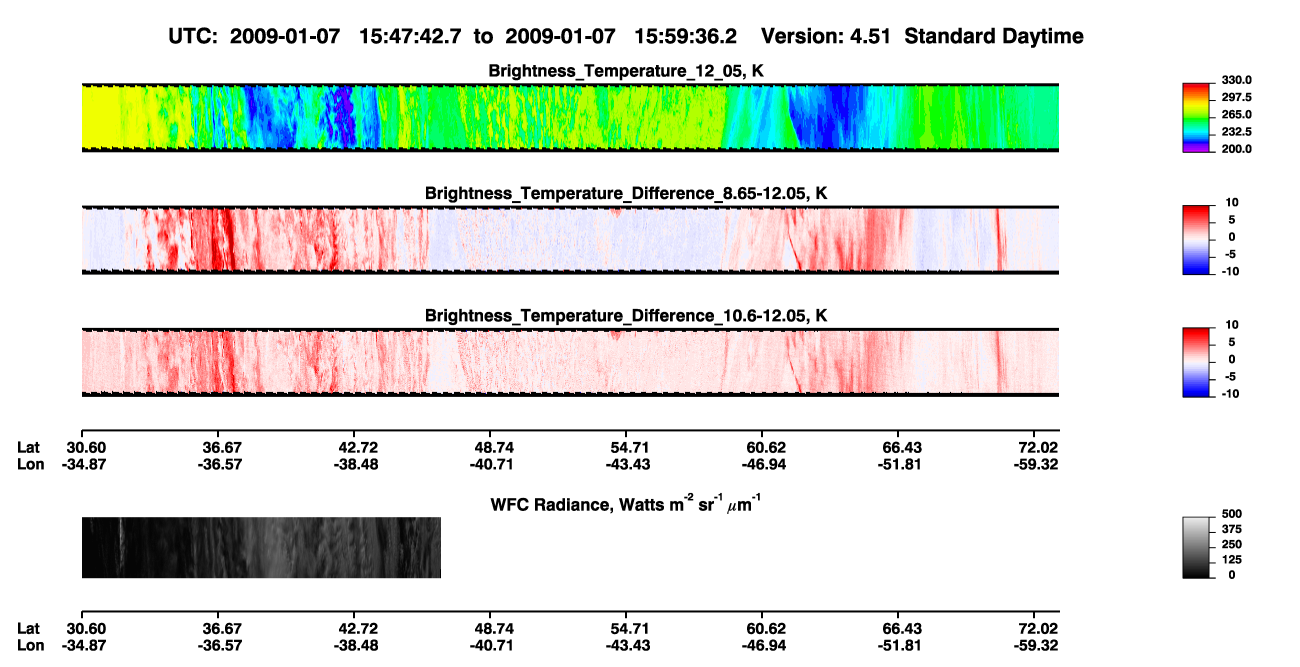The width and height of the screenshot is (1300, 667).
Task: Click the grayscale WFC Radiance image strip
Action: point(261,547)
